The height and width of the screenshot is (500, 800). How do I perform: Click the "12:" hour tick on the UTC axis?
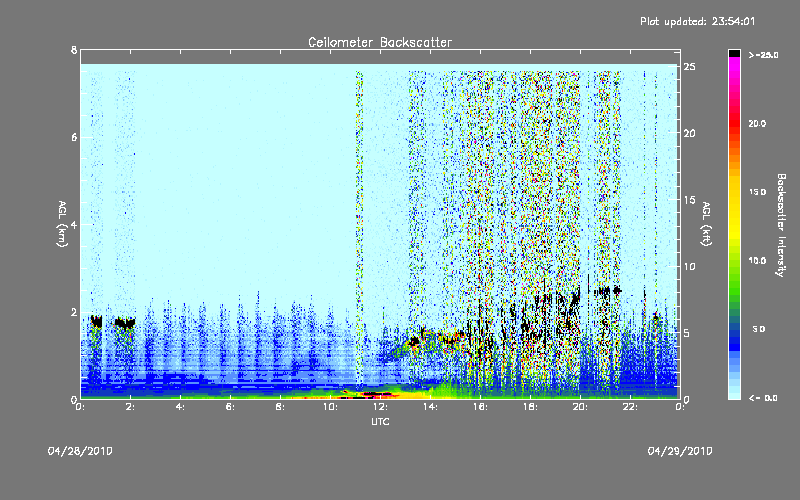click(x=381, y=407)
